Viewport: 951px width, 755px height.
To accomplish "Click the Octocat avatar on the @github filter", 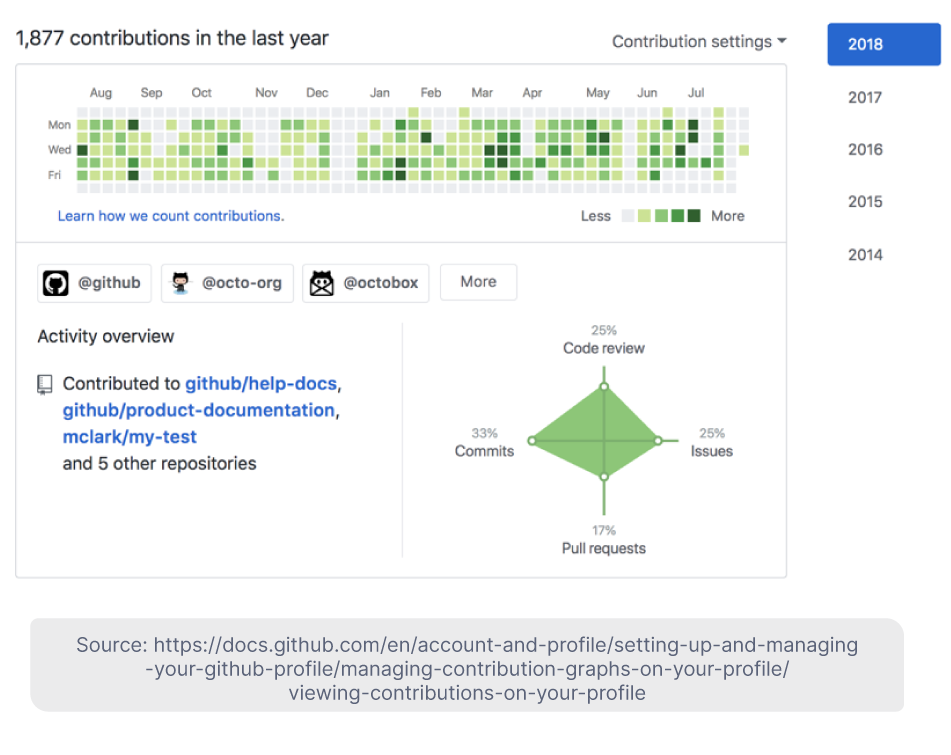I will (54, 283).
